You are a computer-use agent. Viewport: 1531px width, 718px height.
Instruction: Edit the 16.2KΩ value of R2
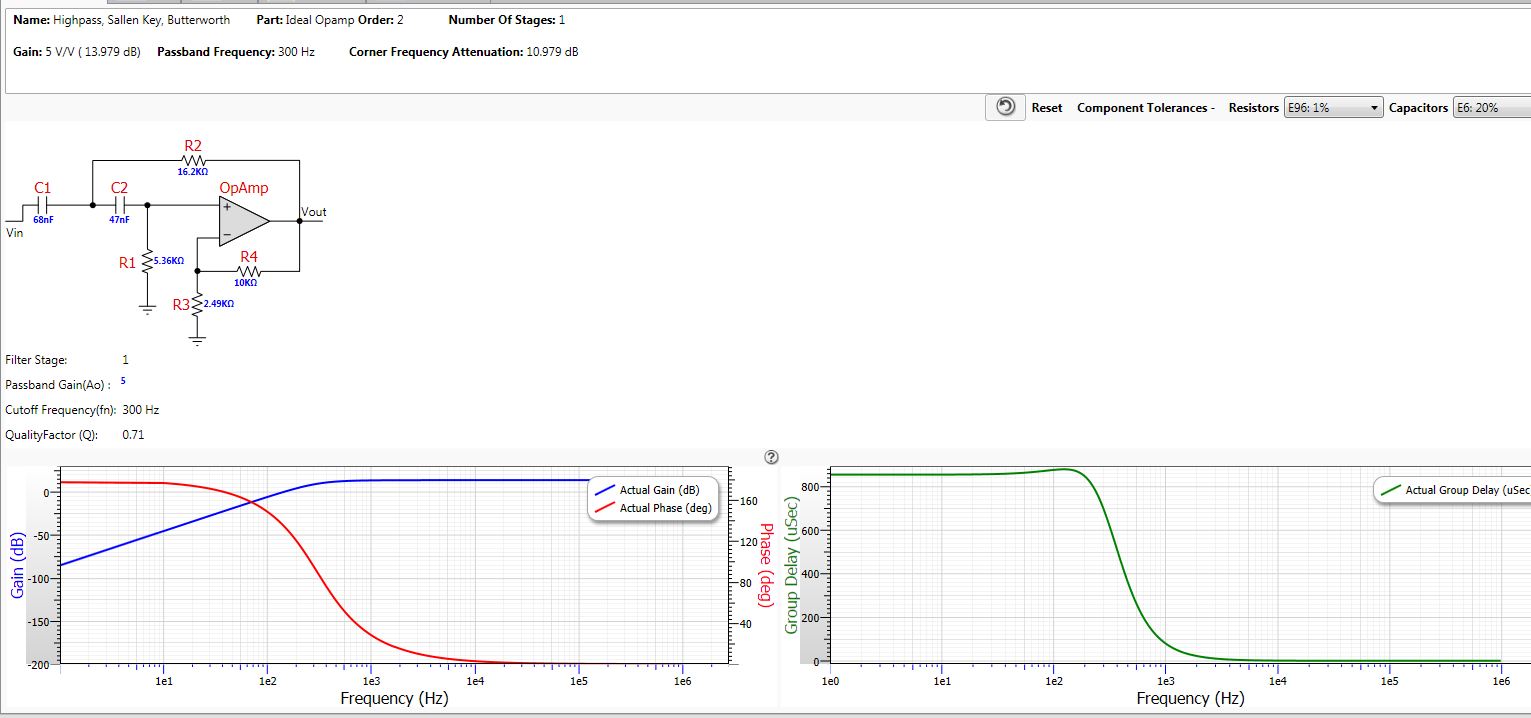[193, 173]
